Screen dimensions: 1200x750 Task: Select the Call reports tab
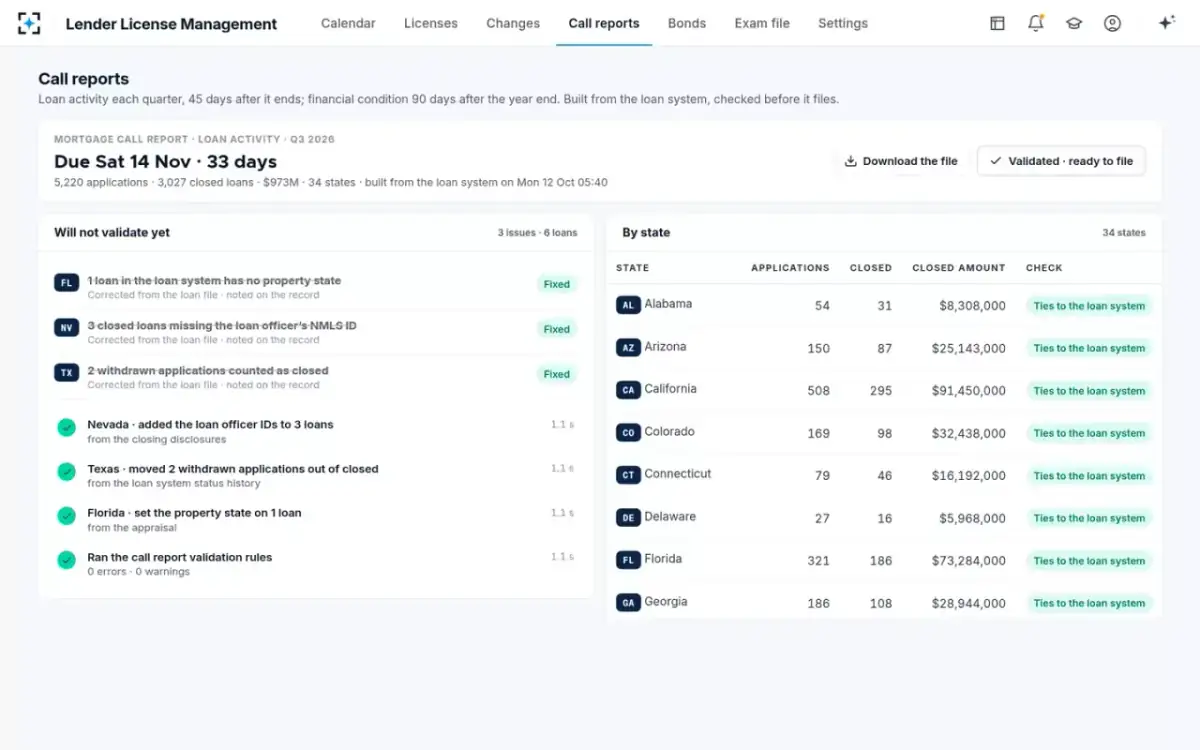(x=604, y=23)
